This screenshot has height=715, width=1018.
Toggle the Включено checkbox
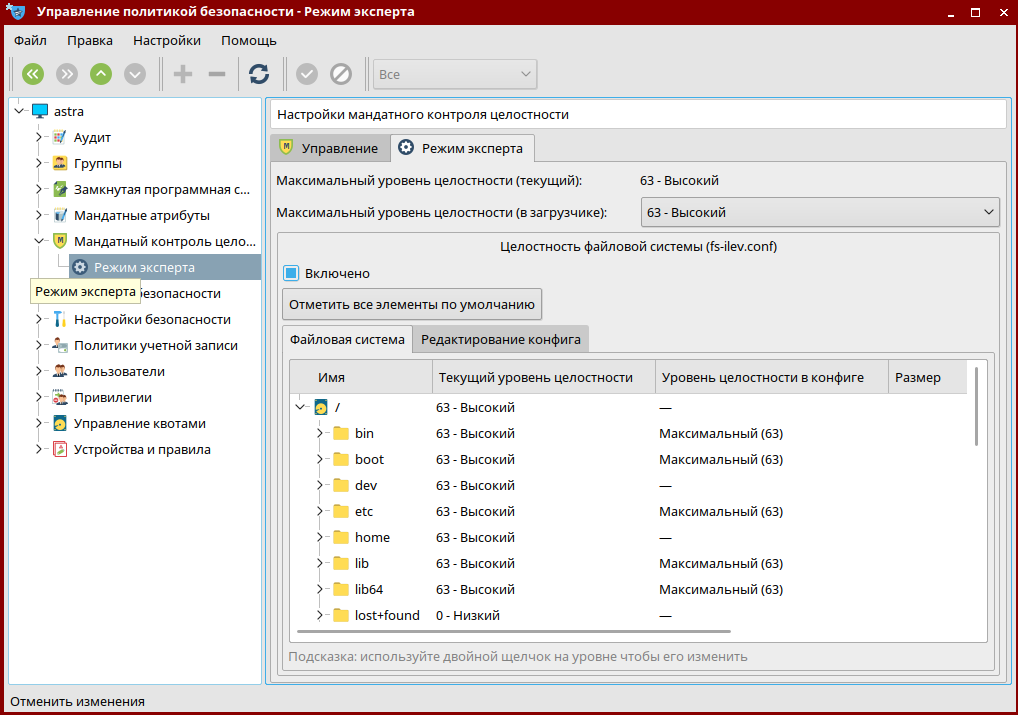pos(291,273)
